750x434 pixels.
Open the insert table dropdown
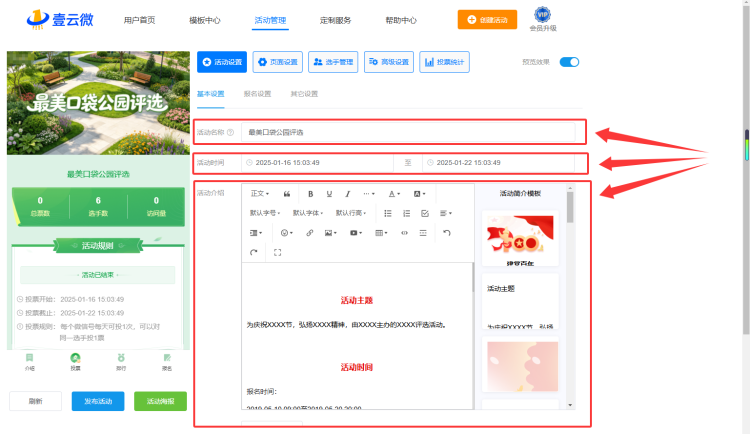click(381, 233)
